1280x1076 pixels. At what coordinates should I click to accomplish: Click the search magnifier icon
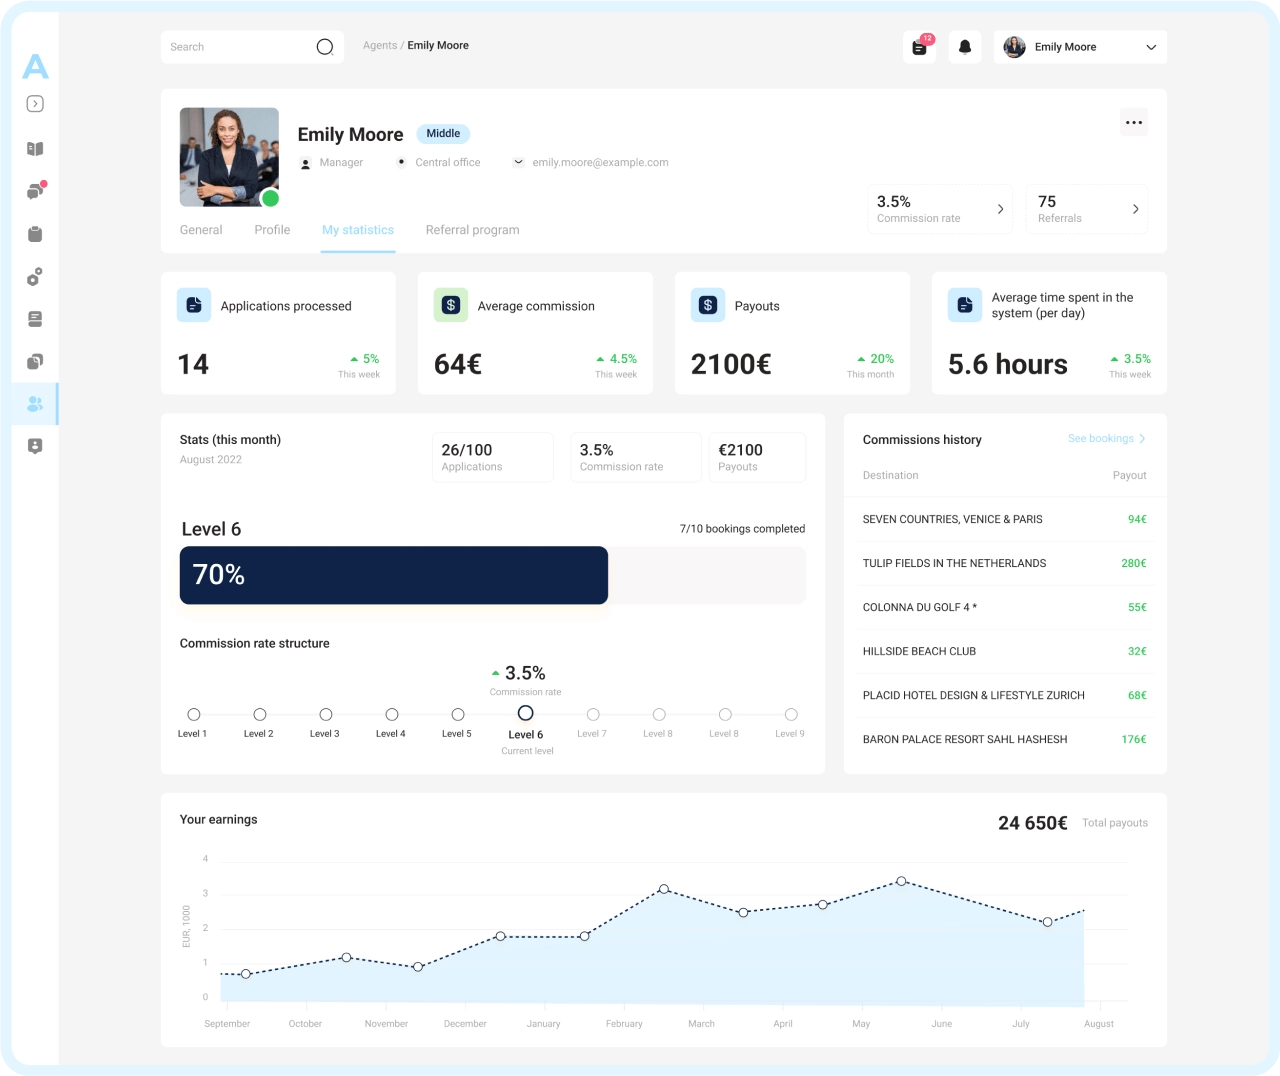coord(324,47)
